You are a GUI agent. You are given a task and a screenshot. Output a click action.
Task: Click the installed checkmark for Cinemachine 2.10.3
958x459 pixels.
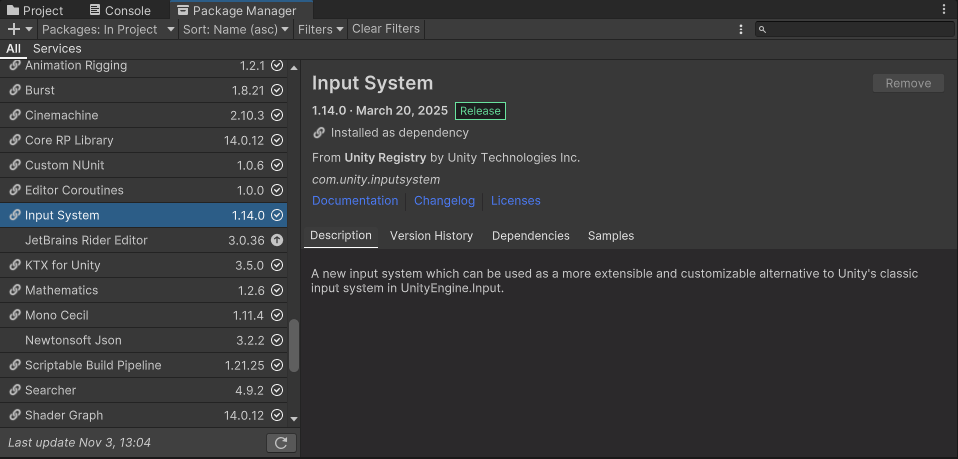coord(277,116)
